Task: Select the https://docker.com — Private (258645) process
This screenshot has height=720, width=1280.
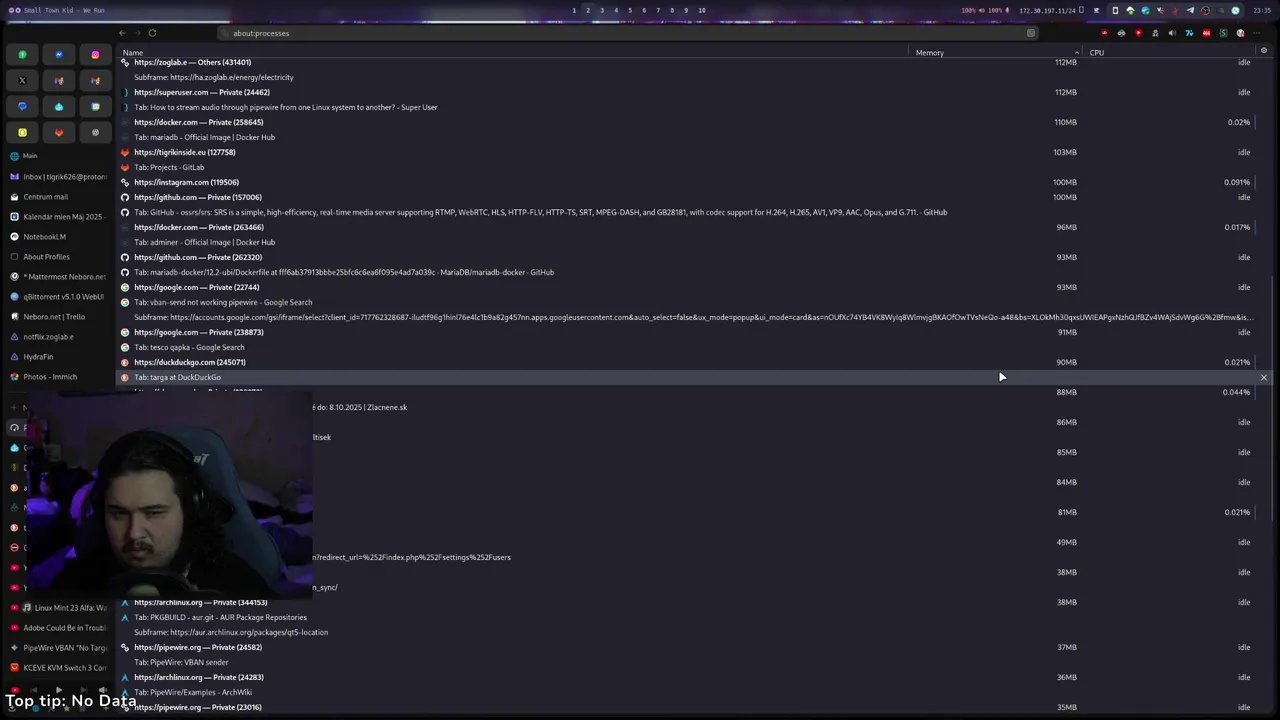Action: 693,122
